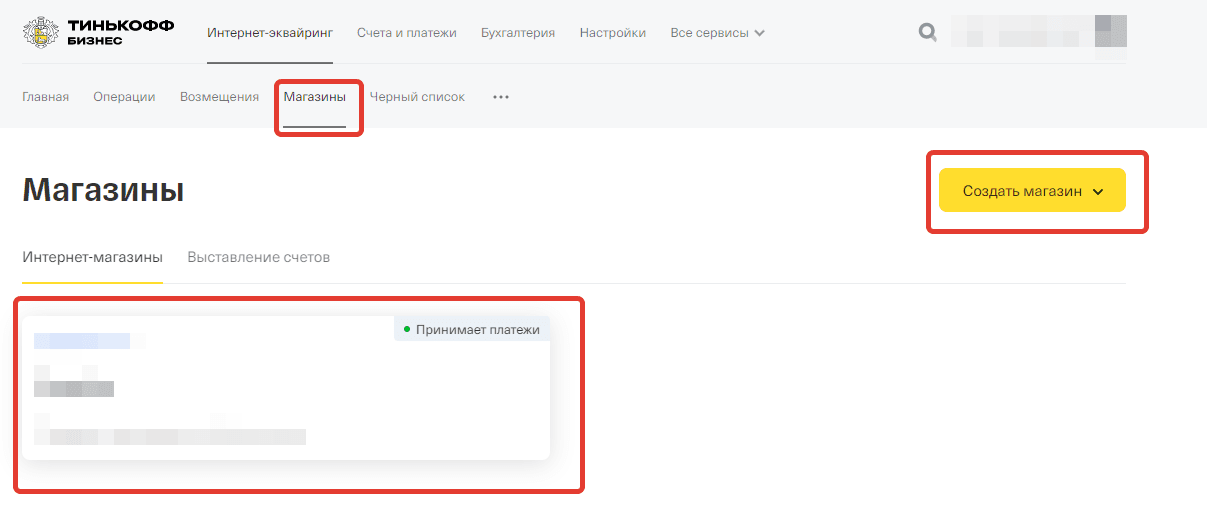Switch to the 'Выставление счетов' tab

pos(258,257)
